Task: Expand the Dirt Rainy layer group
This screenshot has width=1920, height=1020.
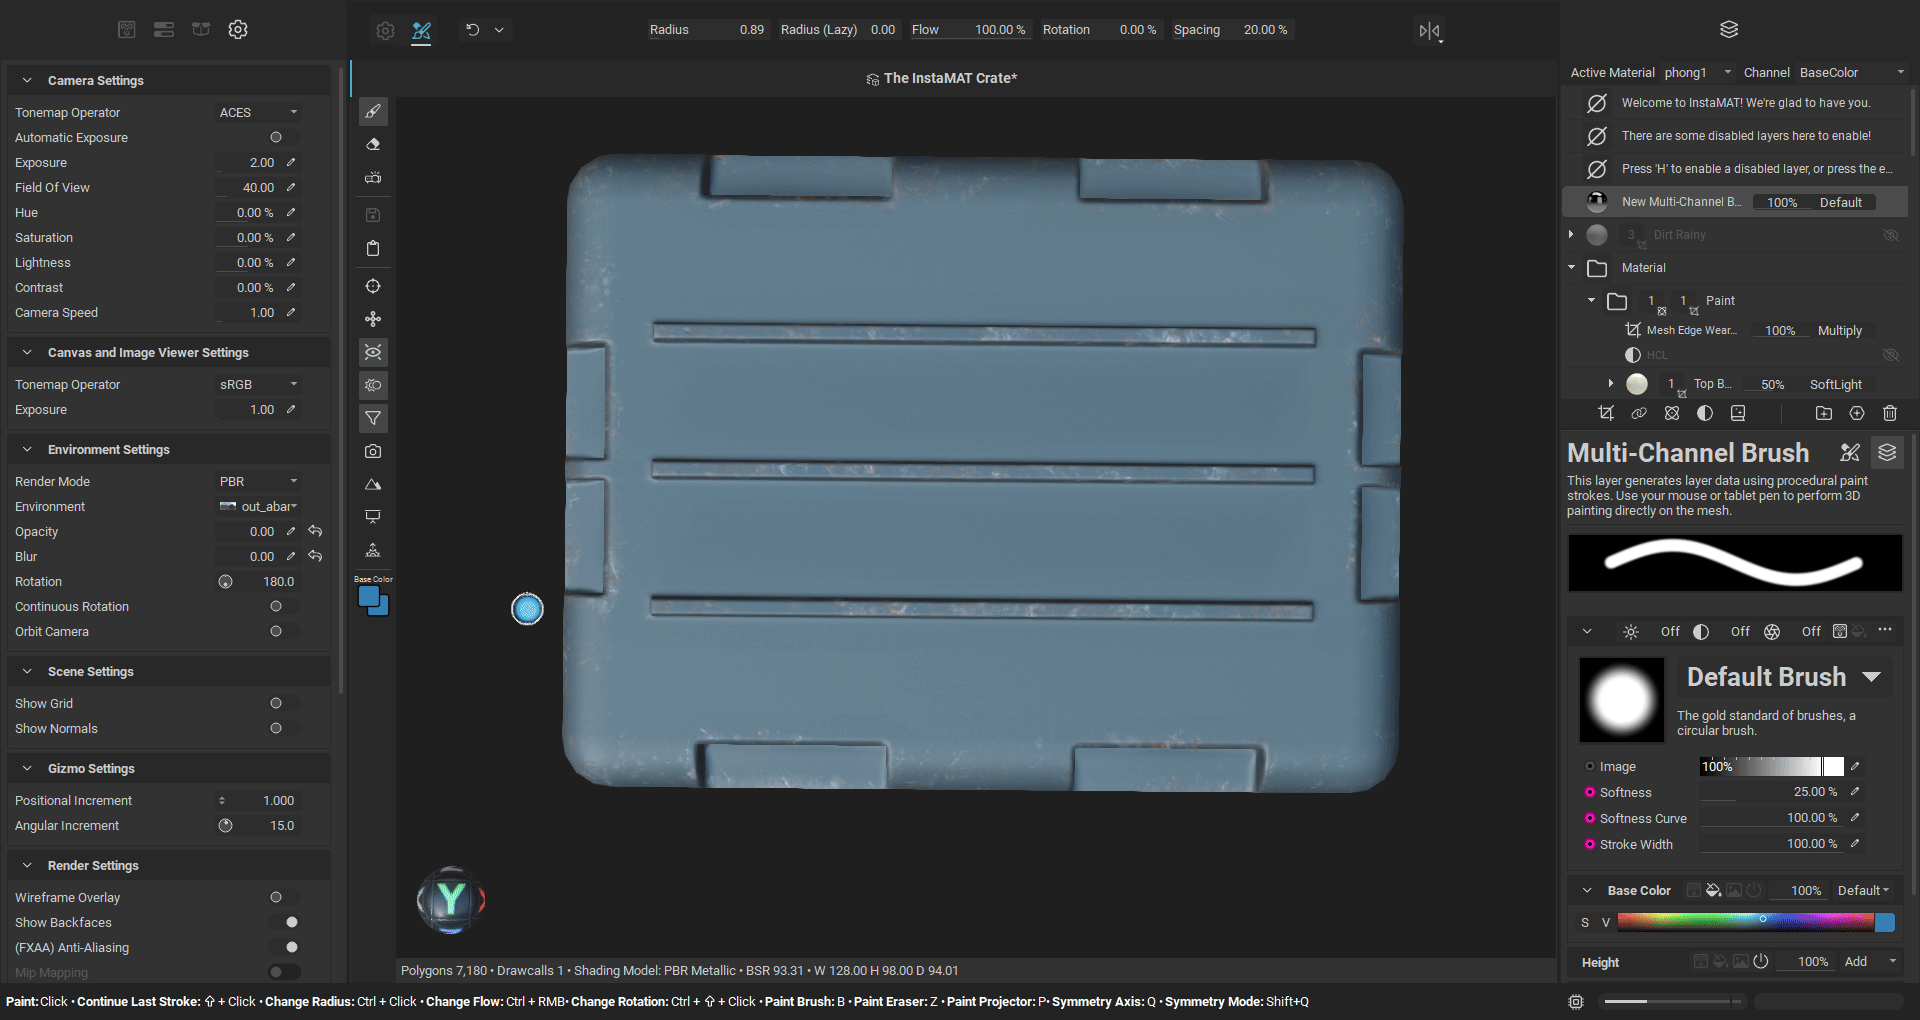Action: coord(1571,235)
